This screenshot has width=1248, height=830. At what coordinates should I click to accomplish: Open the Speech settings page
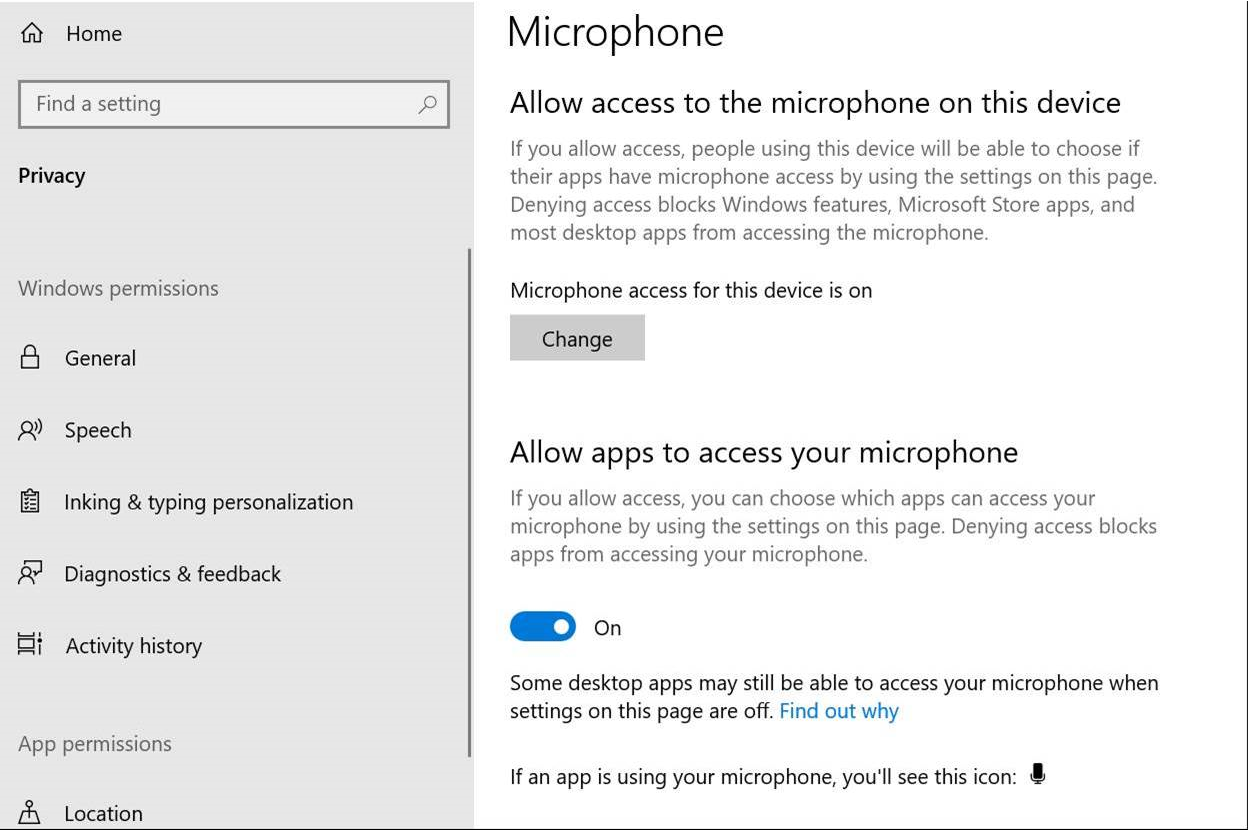point(97,429)
